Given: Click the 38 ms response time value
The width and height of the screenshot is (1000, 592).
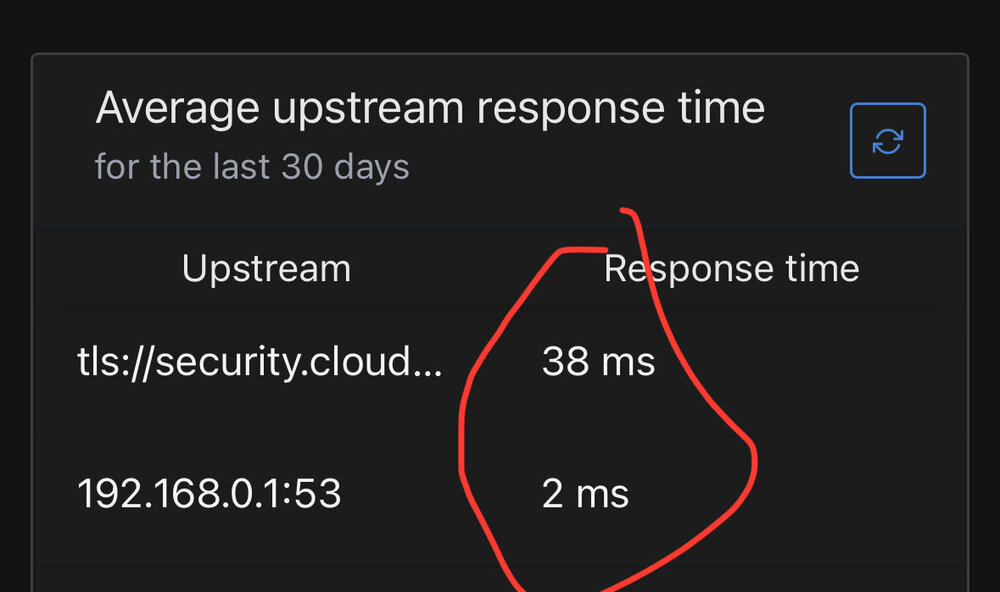Looking at the screenshot, I should tap(598, 362).
